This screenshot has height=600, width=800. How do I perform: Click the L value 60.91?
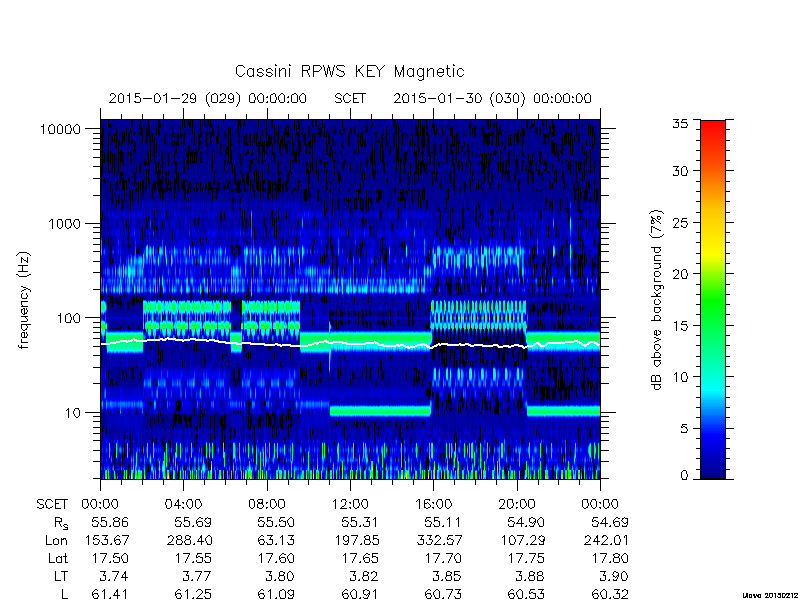click(360, 594)
